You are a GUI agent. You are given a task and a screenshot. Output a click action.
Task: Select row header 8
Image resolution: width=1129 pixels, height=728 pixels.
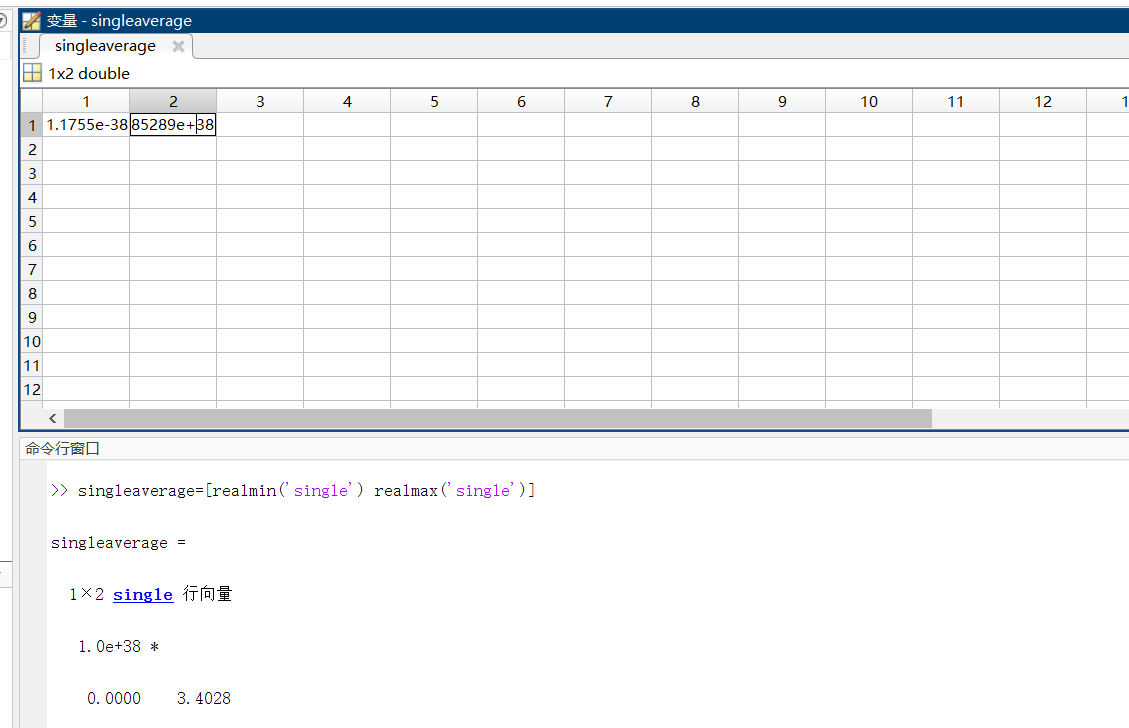[32, 293]
